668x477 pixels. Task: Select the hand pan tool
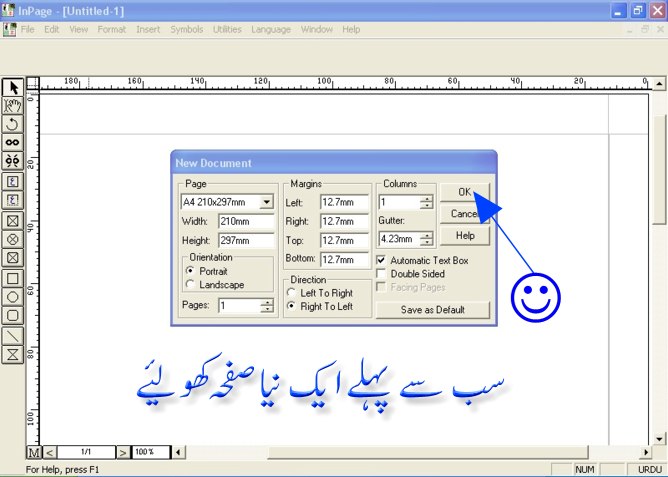tap(13, 106)
